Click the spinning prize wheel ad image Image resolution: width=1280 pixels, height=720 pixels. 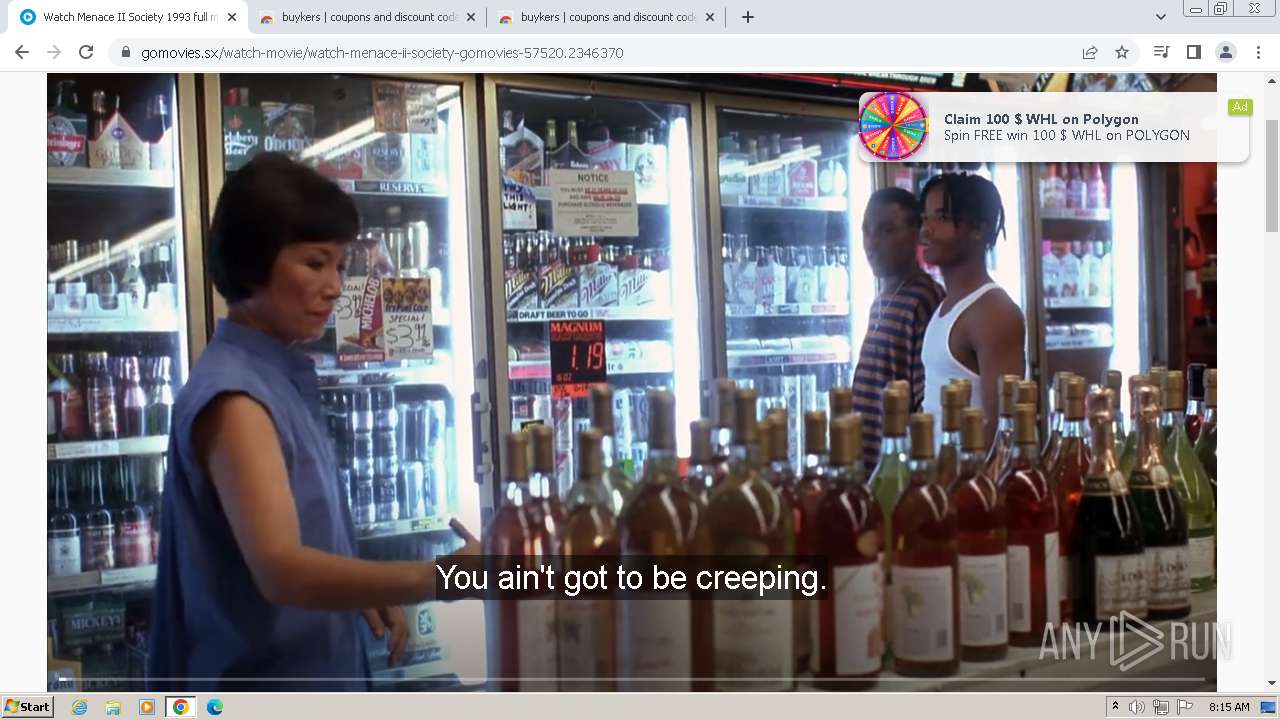pos(893,126)
